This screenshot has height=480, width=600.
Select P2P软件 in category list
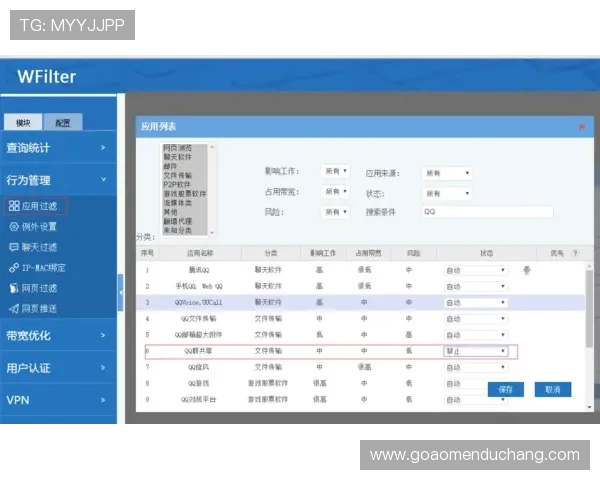pyautogui.click(x=177, y=184)
